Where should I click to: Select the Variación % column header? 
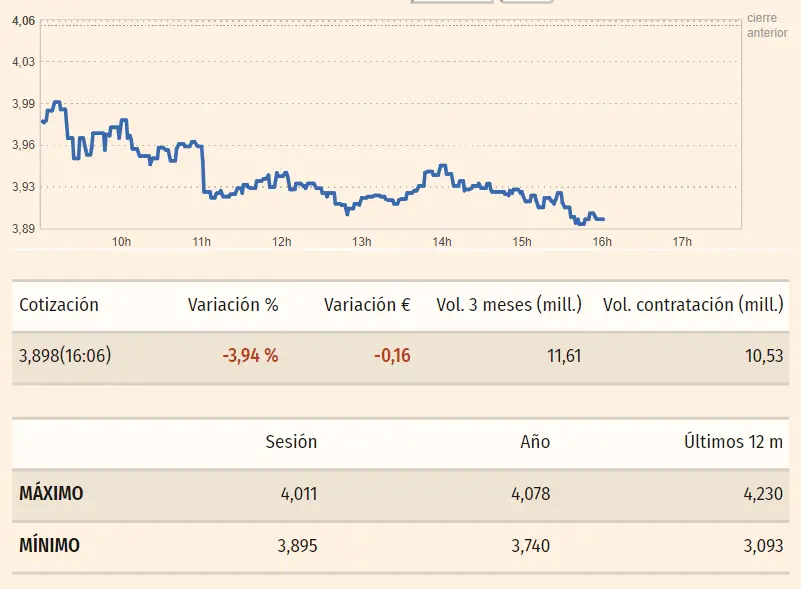[x=233, y=305]
